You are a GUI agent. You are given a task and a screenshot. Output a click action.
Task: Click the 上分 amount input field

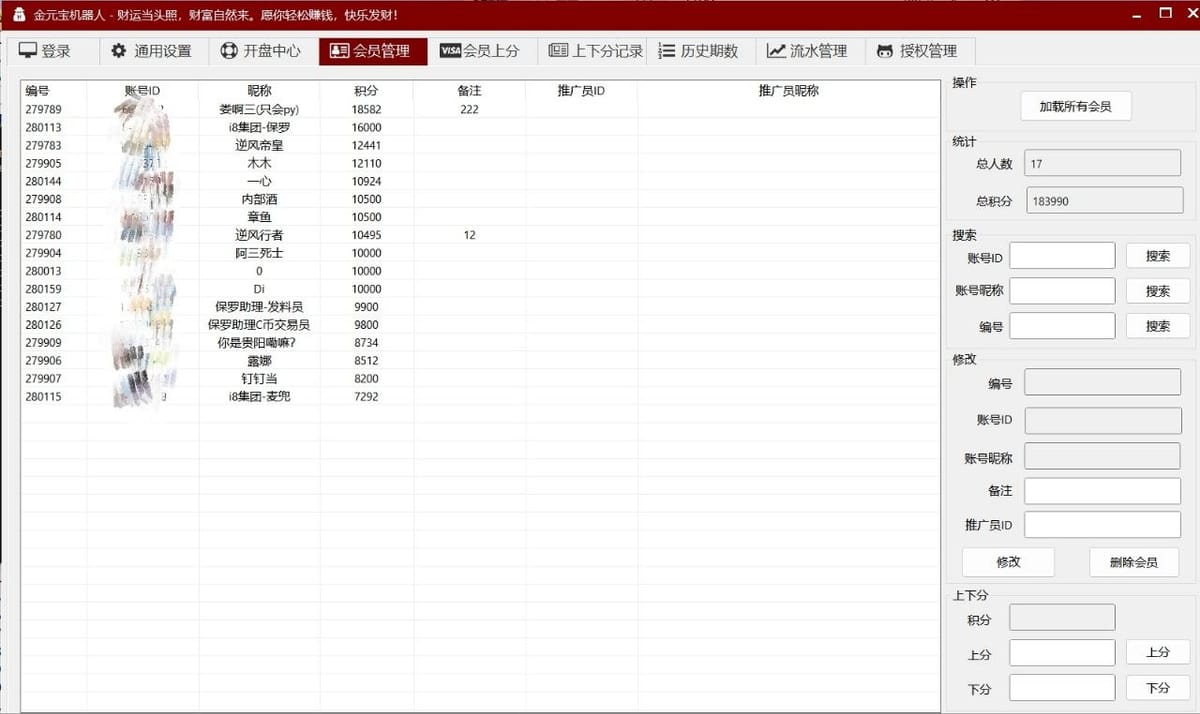point(1062,653)
